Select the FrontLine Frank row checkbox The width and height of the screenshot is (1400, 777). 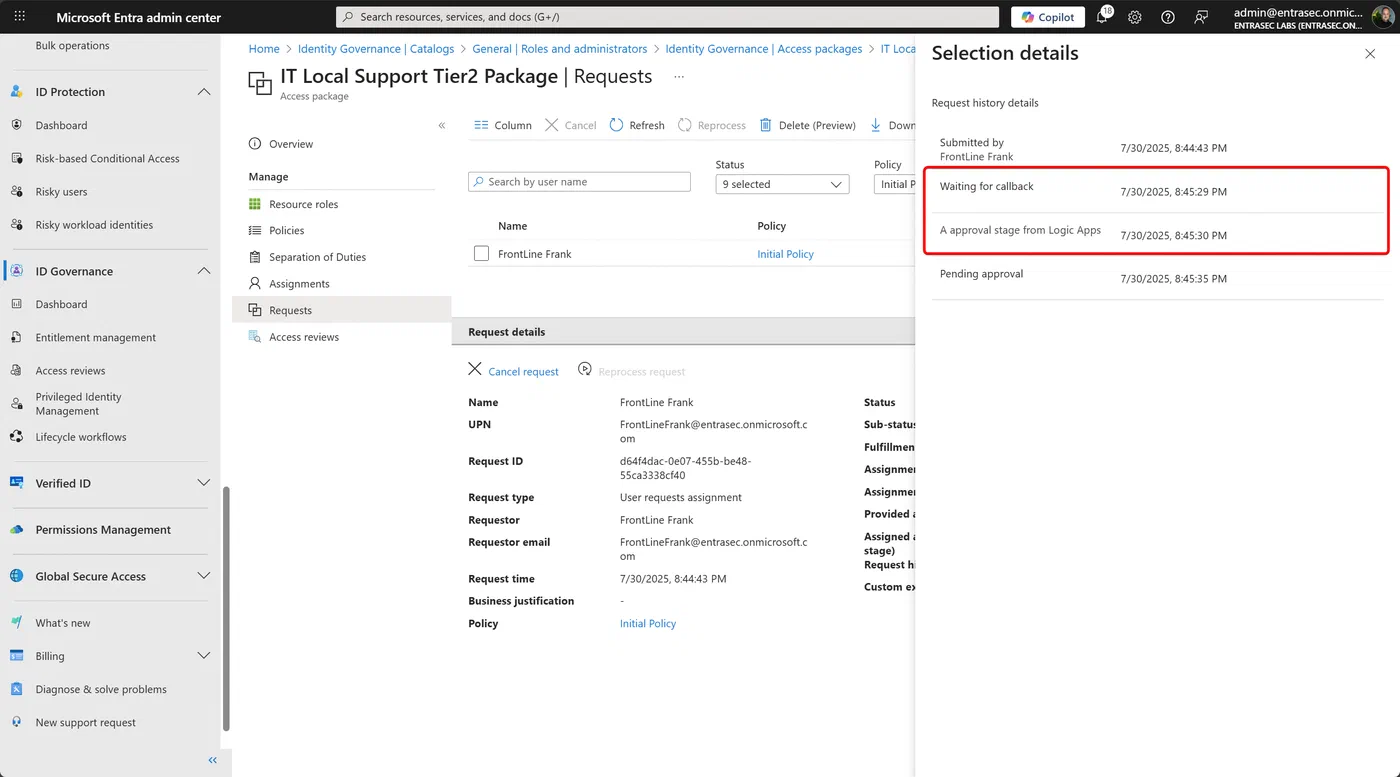coord(482,254)
